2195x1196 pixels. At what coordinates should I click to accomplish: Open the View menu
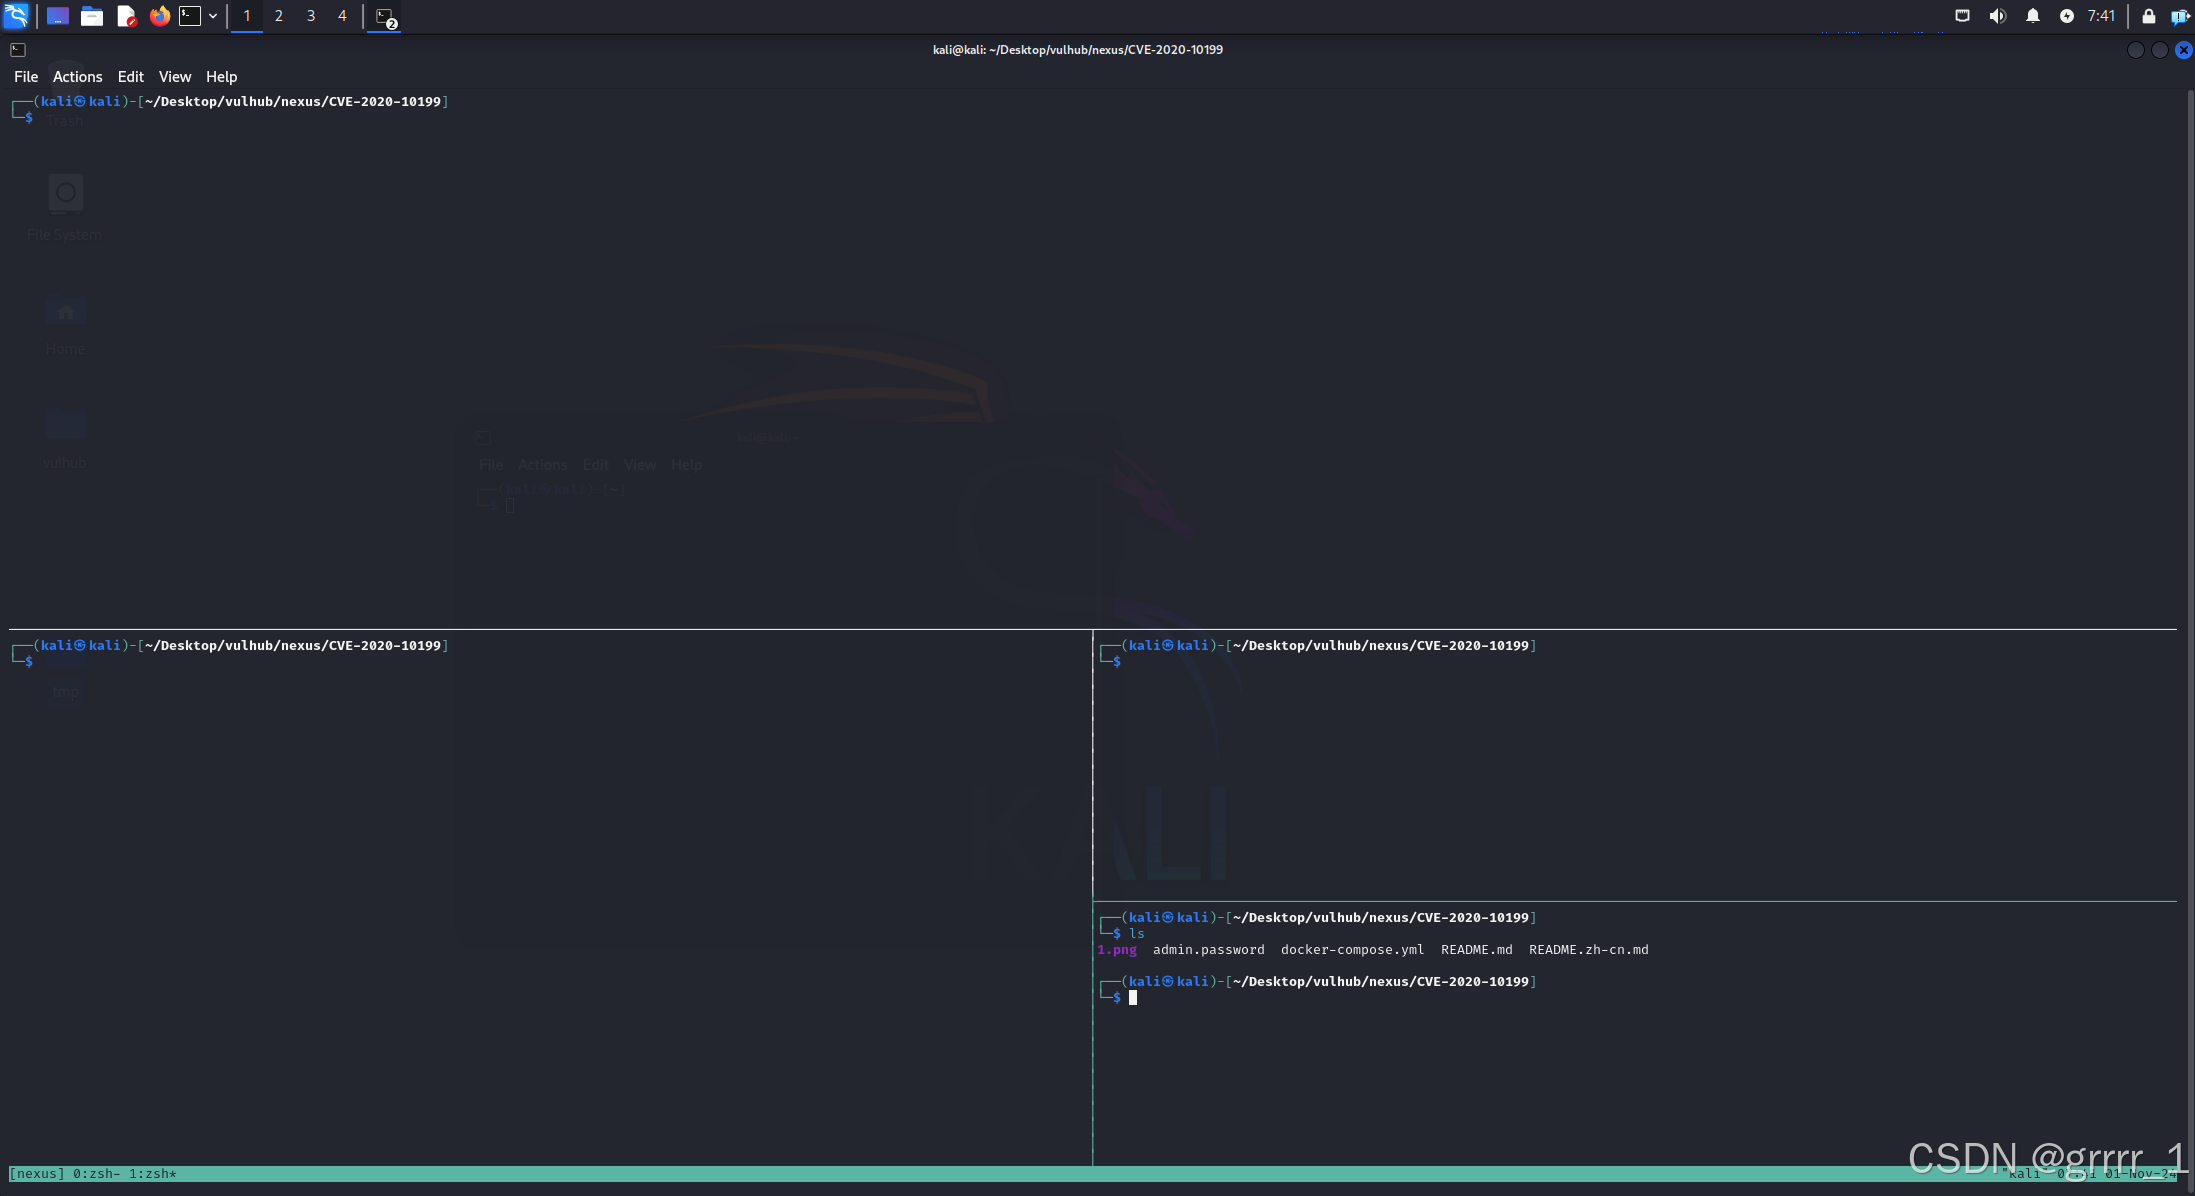[x=174, y=77]
